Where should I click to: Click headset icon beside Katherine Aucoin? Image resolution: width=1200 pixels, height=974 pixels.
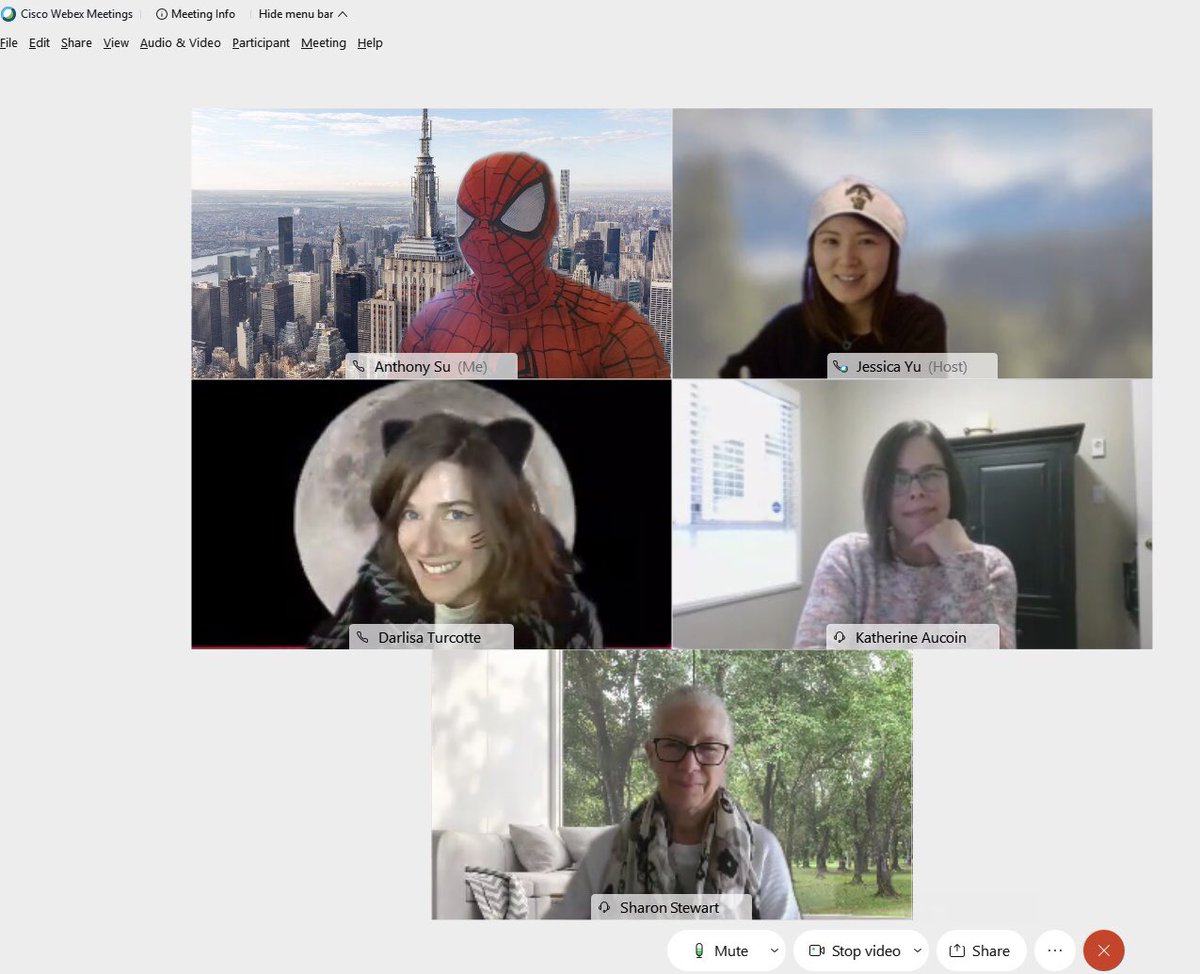840,637
